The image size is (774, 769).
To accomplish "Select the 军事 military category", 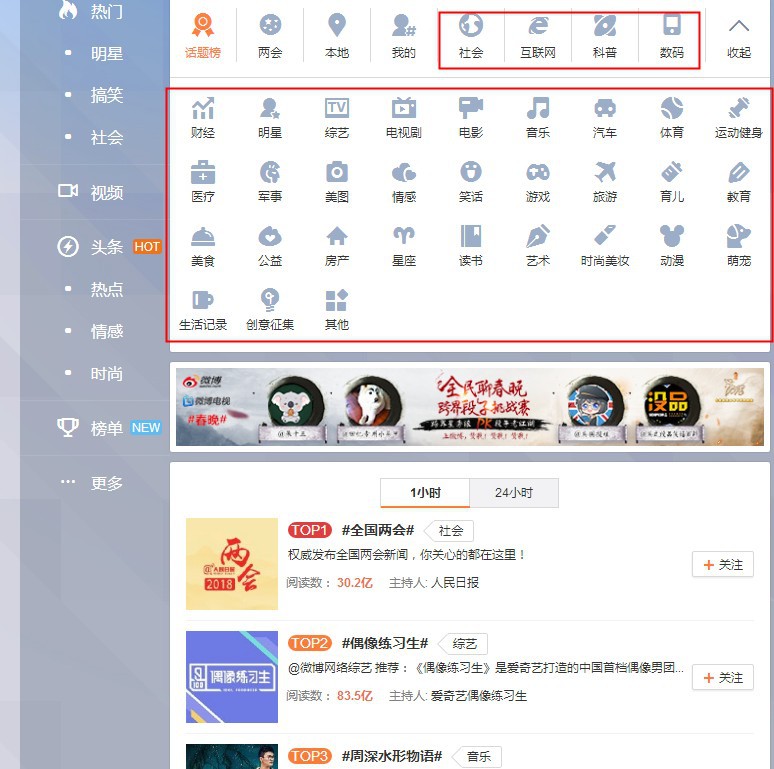I will point(270,182).
